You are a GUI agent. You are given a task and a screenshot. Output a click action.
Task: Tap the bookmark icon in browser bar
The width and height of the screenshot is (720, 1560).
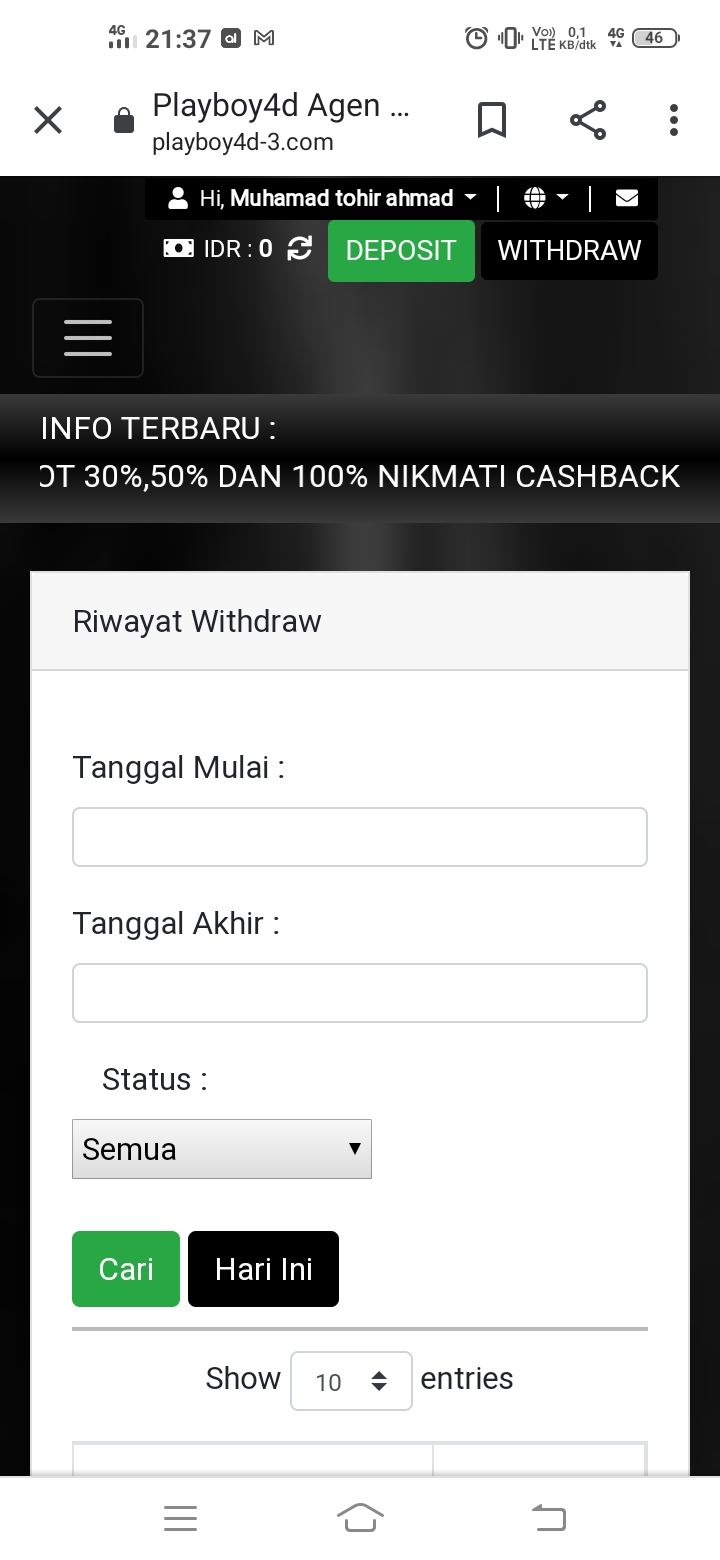[x=491, y=121]
